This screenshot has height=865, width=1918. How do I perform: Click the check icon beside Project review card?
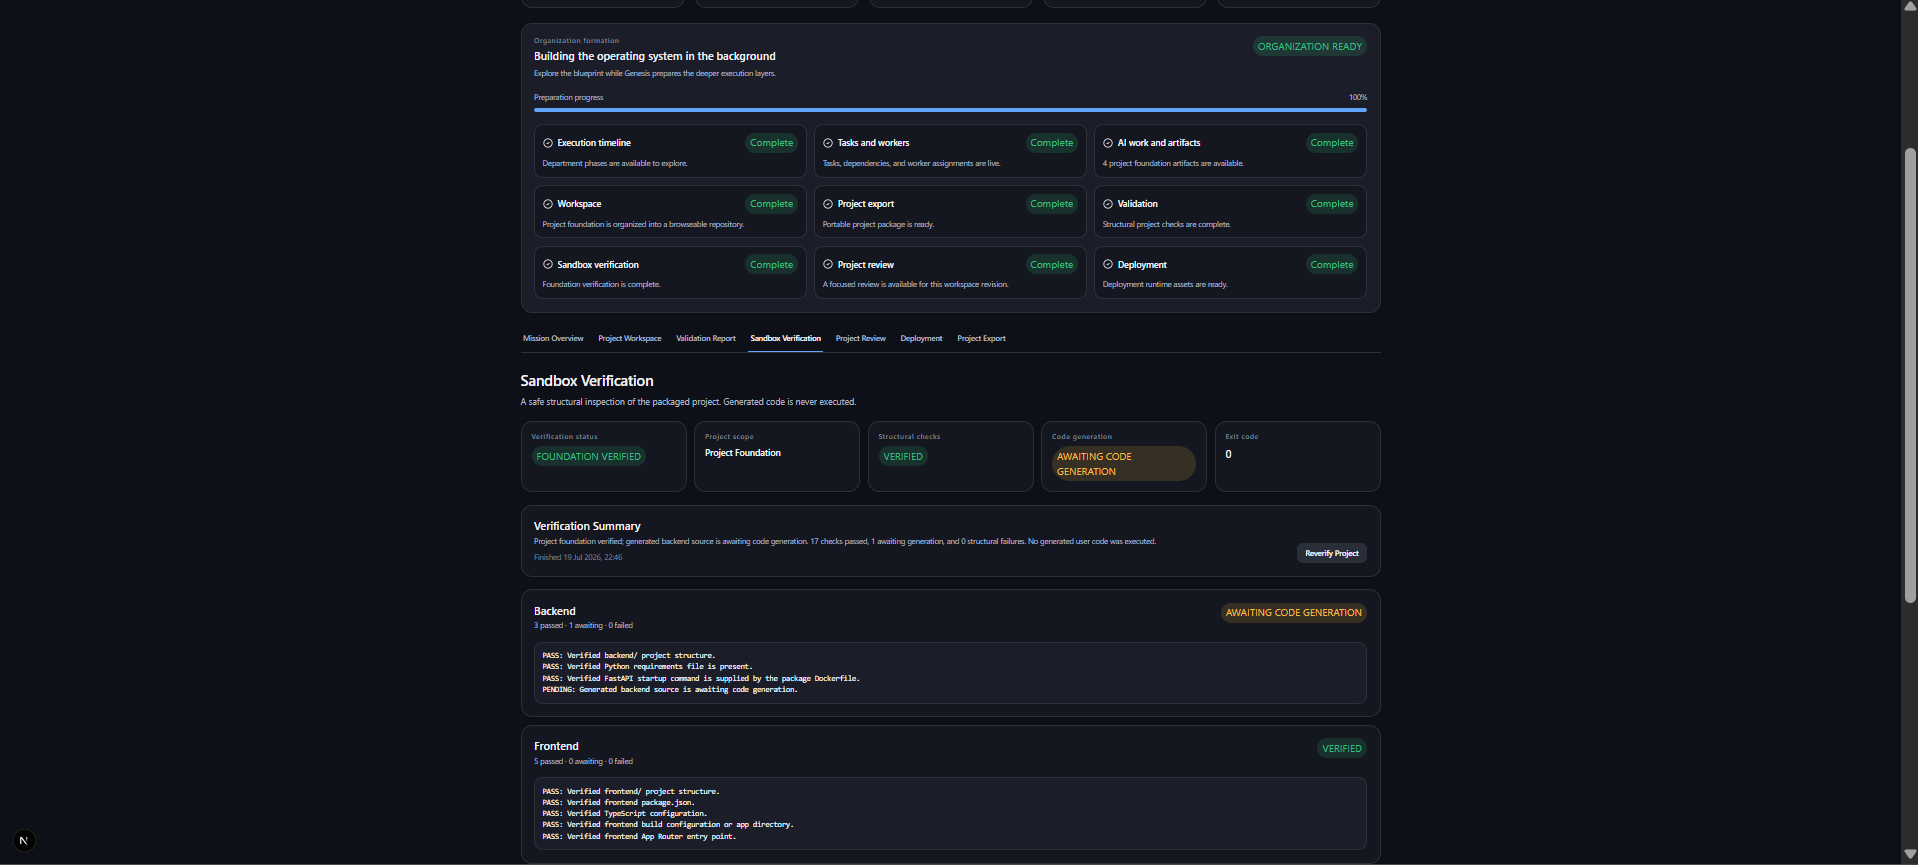point(828,265)
